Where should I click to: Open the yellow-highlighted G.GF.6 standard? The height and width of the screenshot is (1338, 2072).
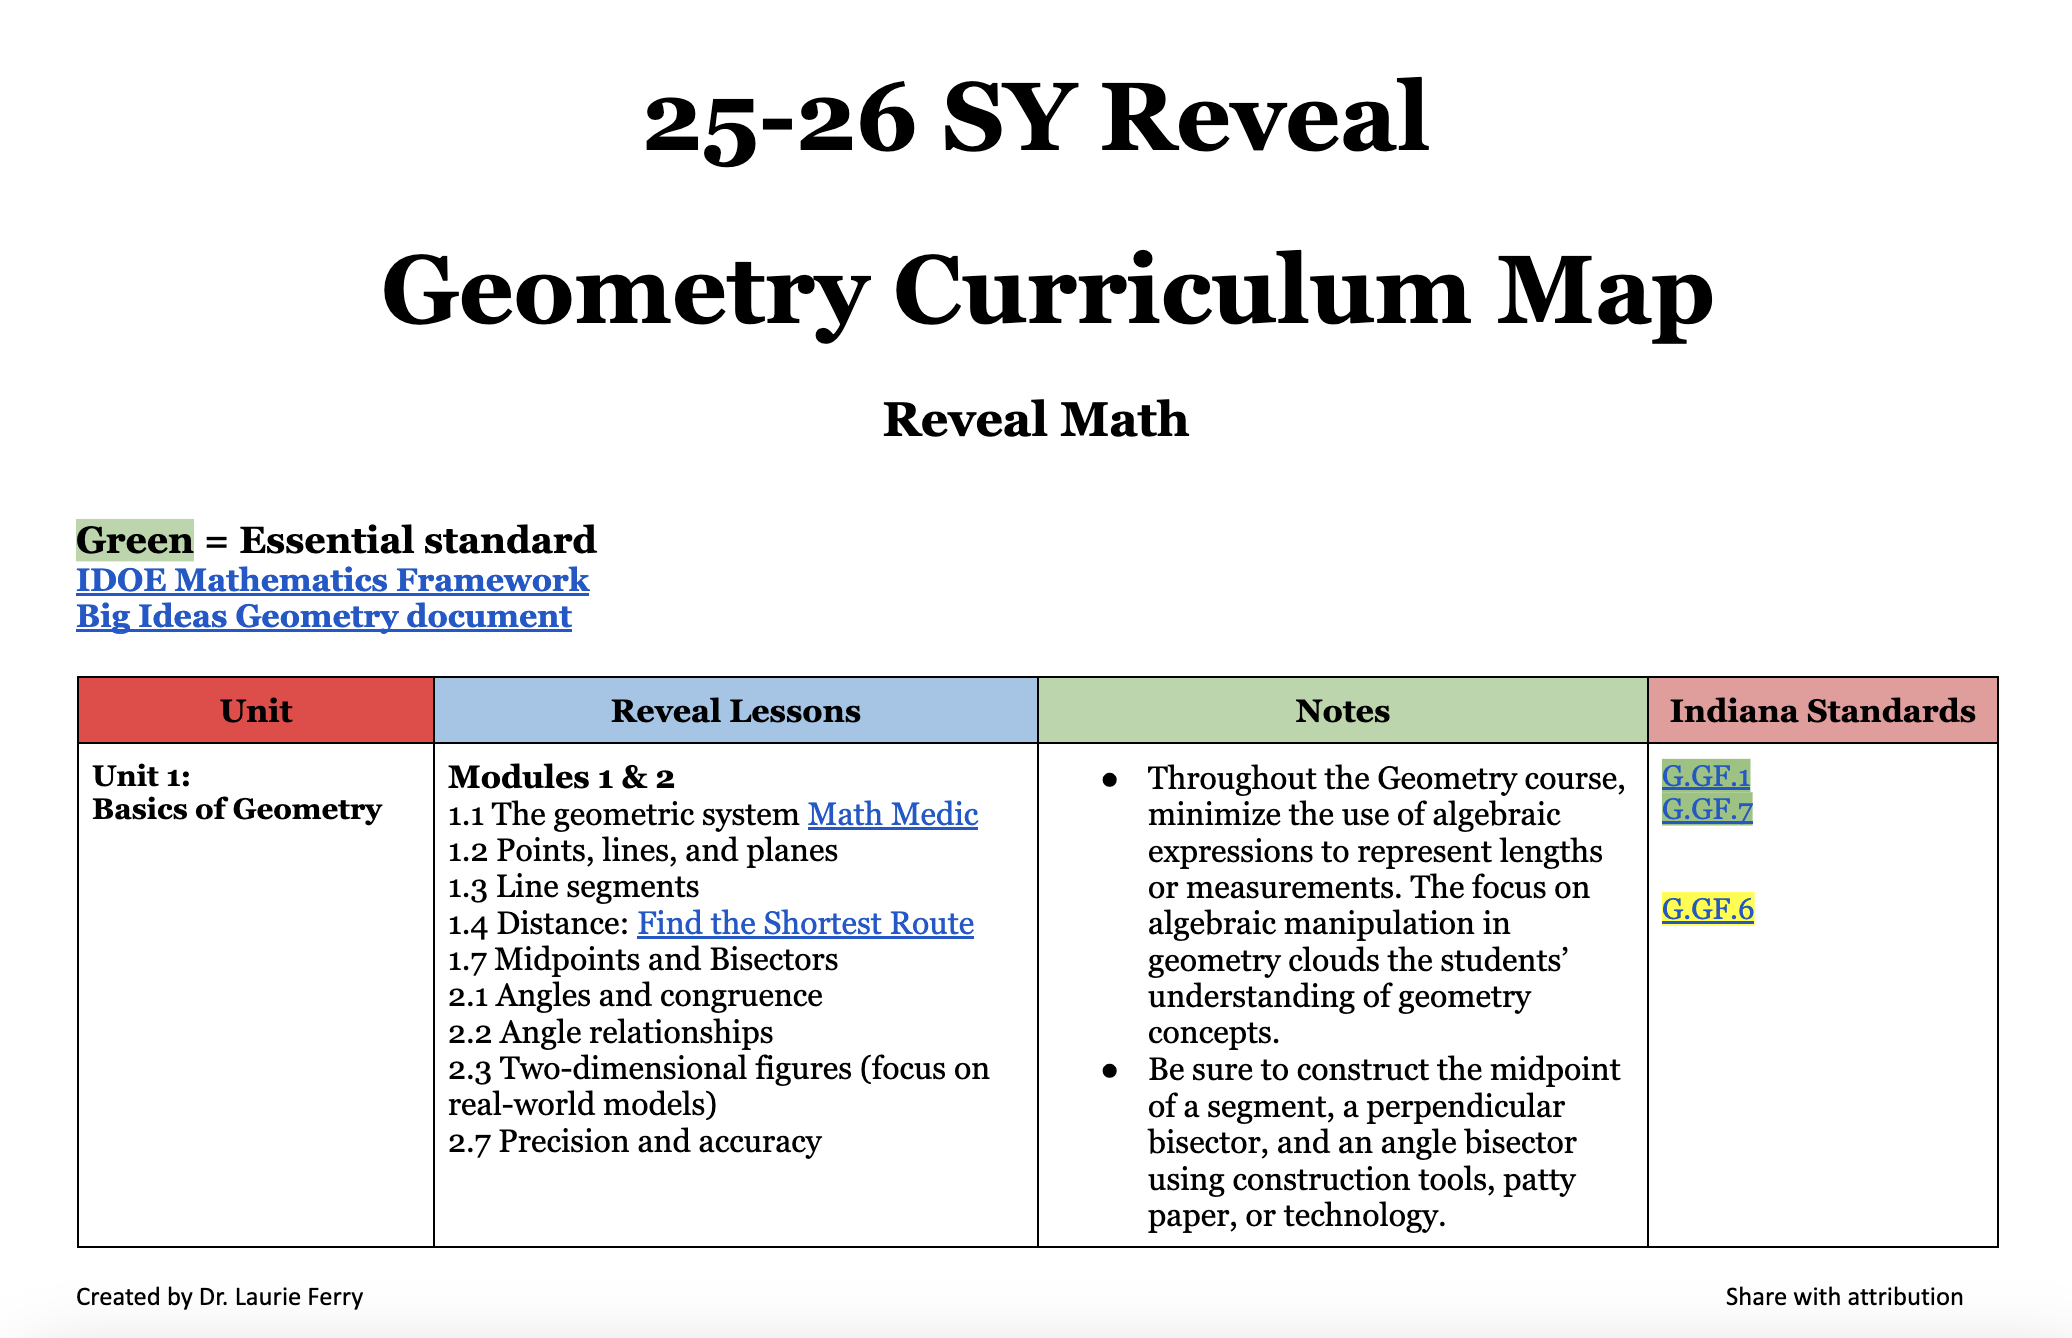point(1707,910)
